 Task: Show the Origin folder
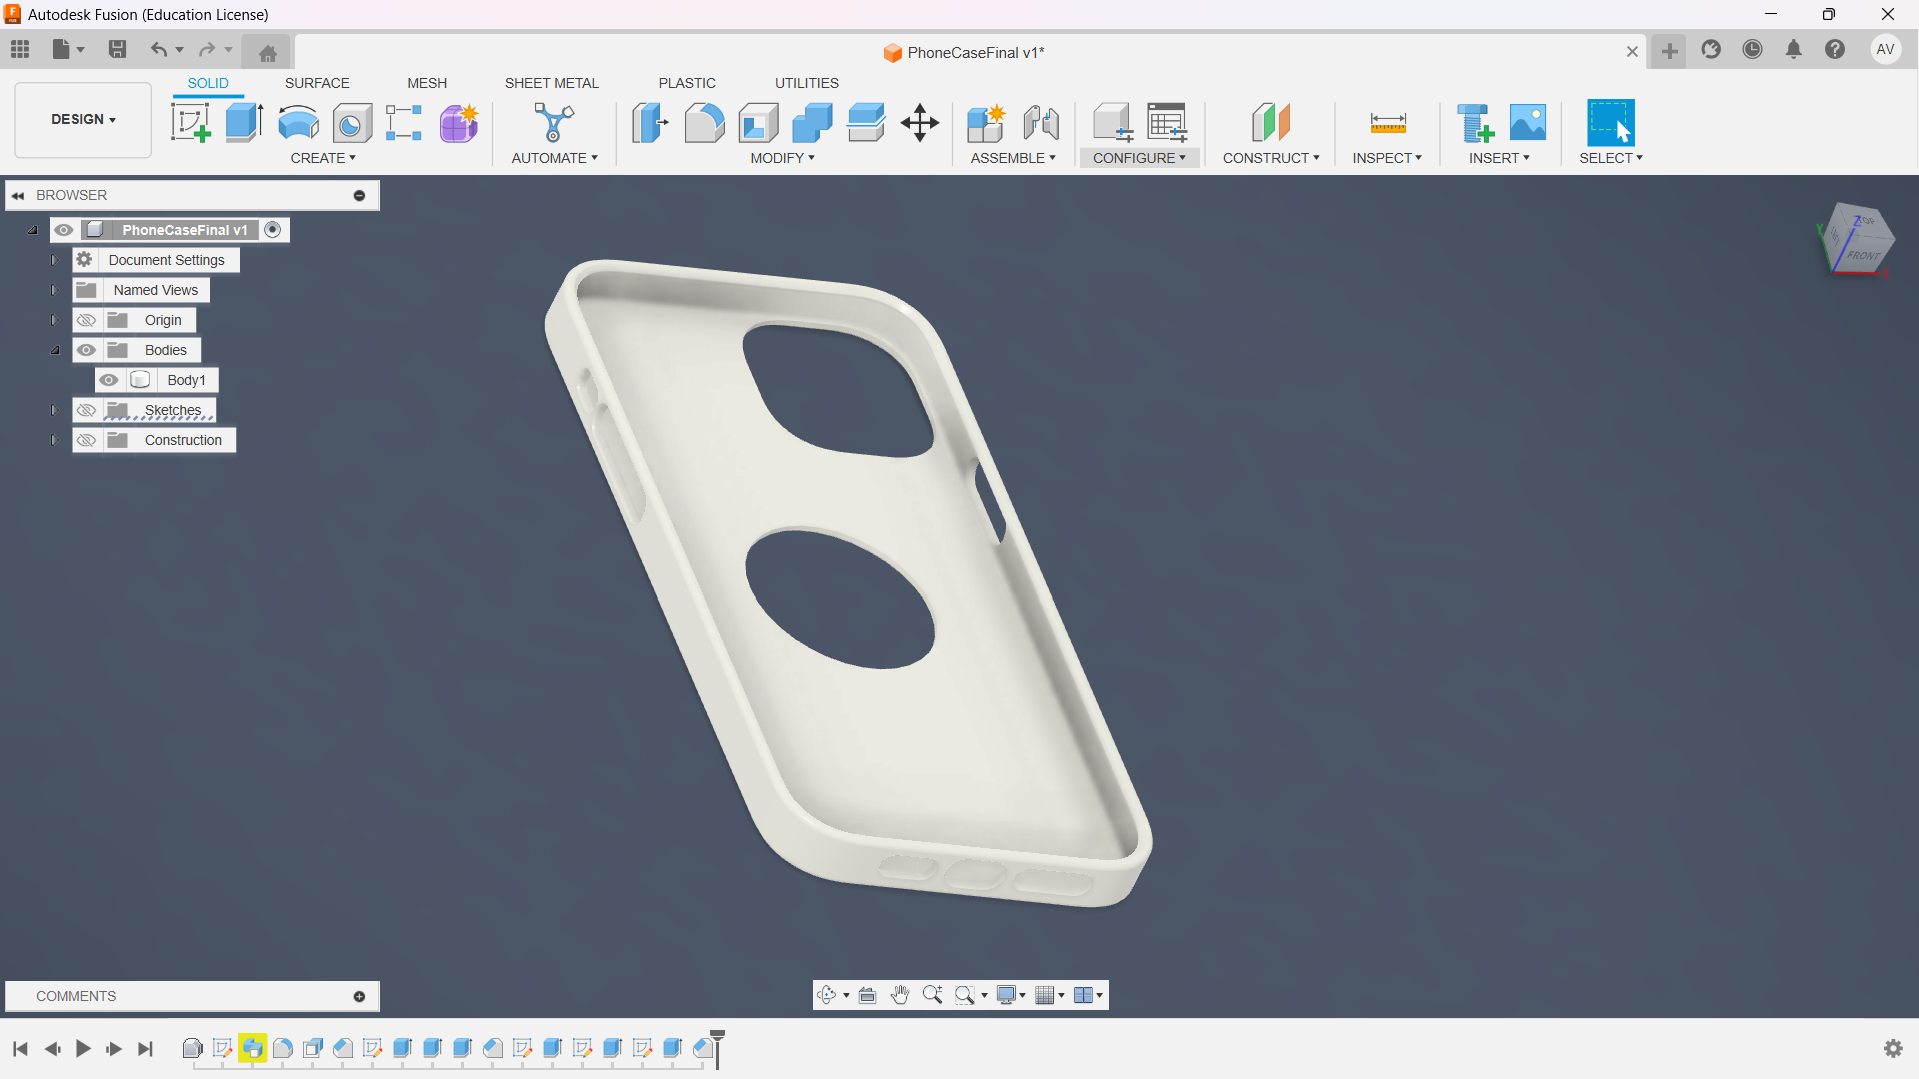(87, 320)
